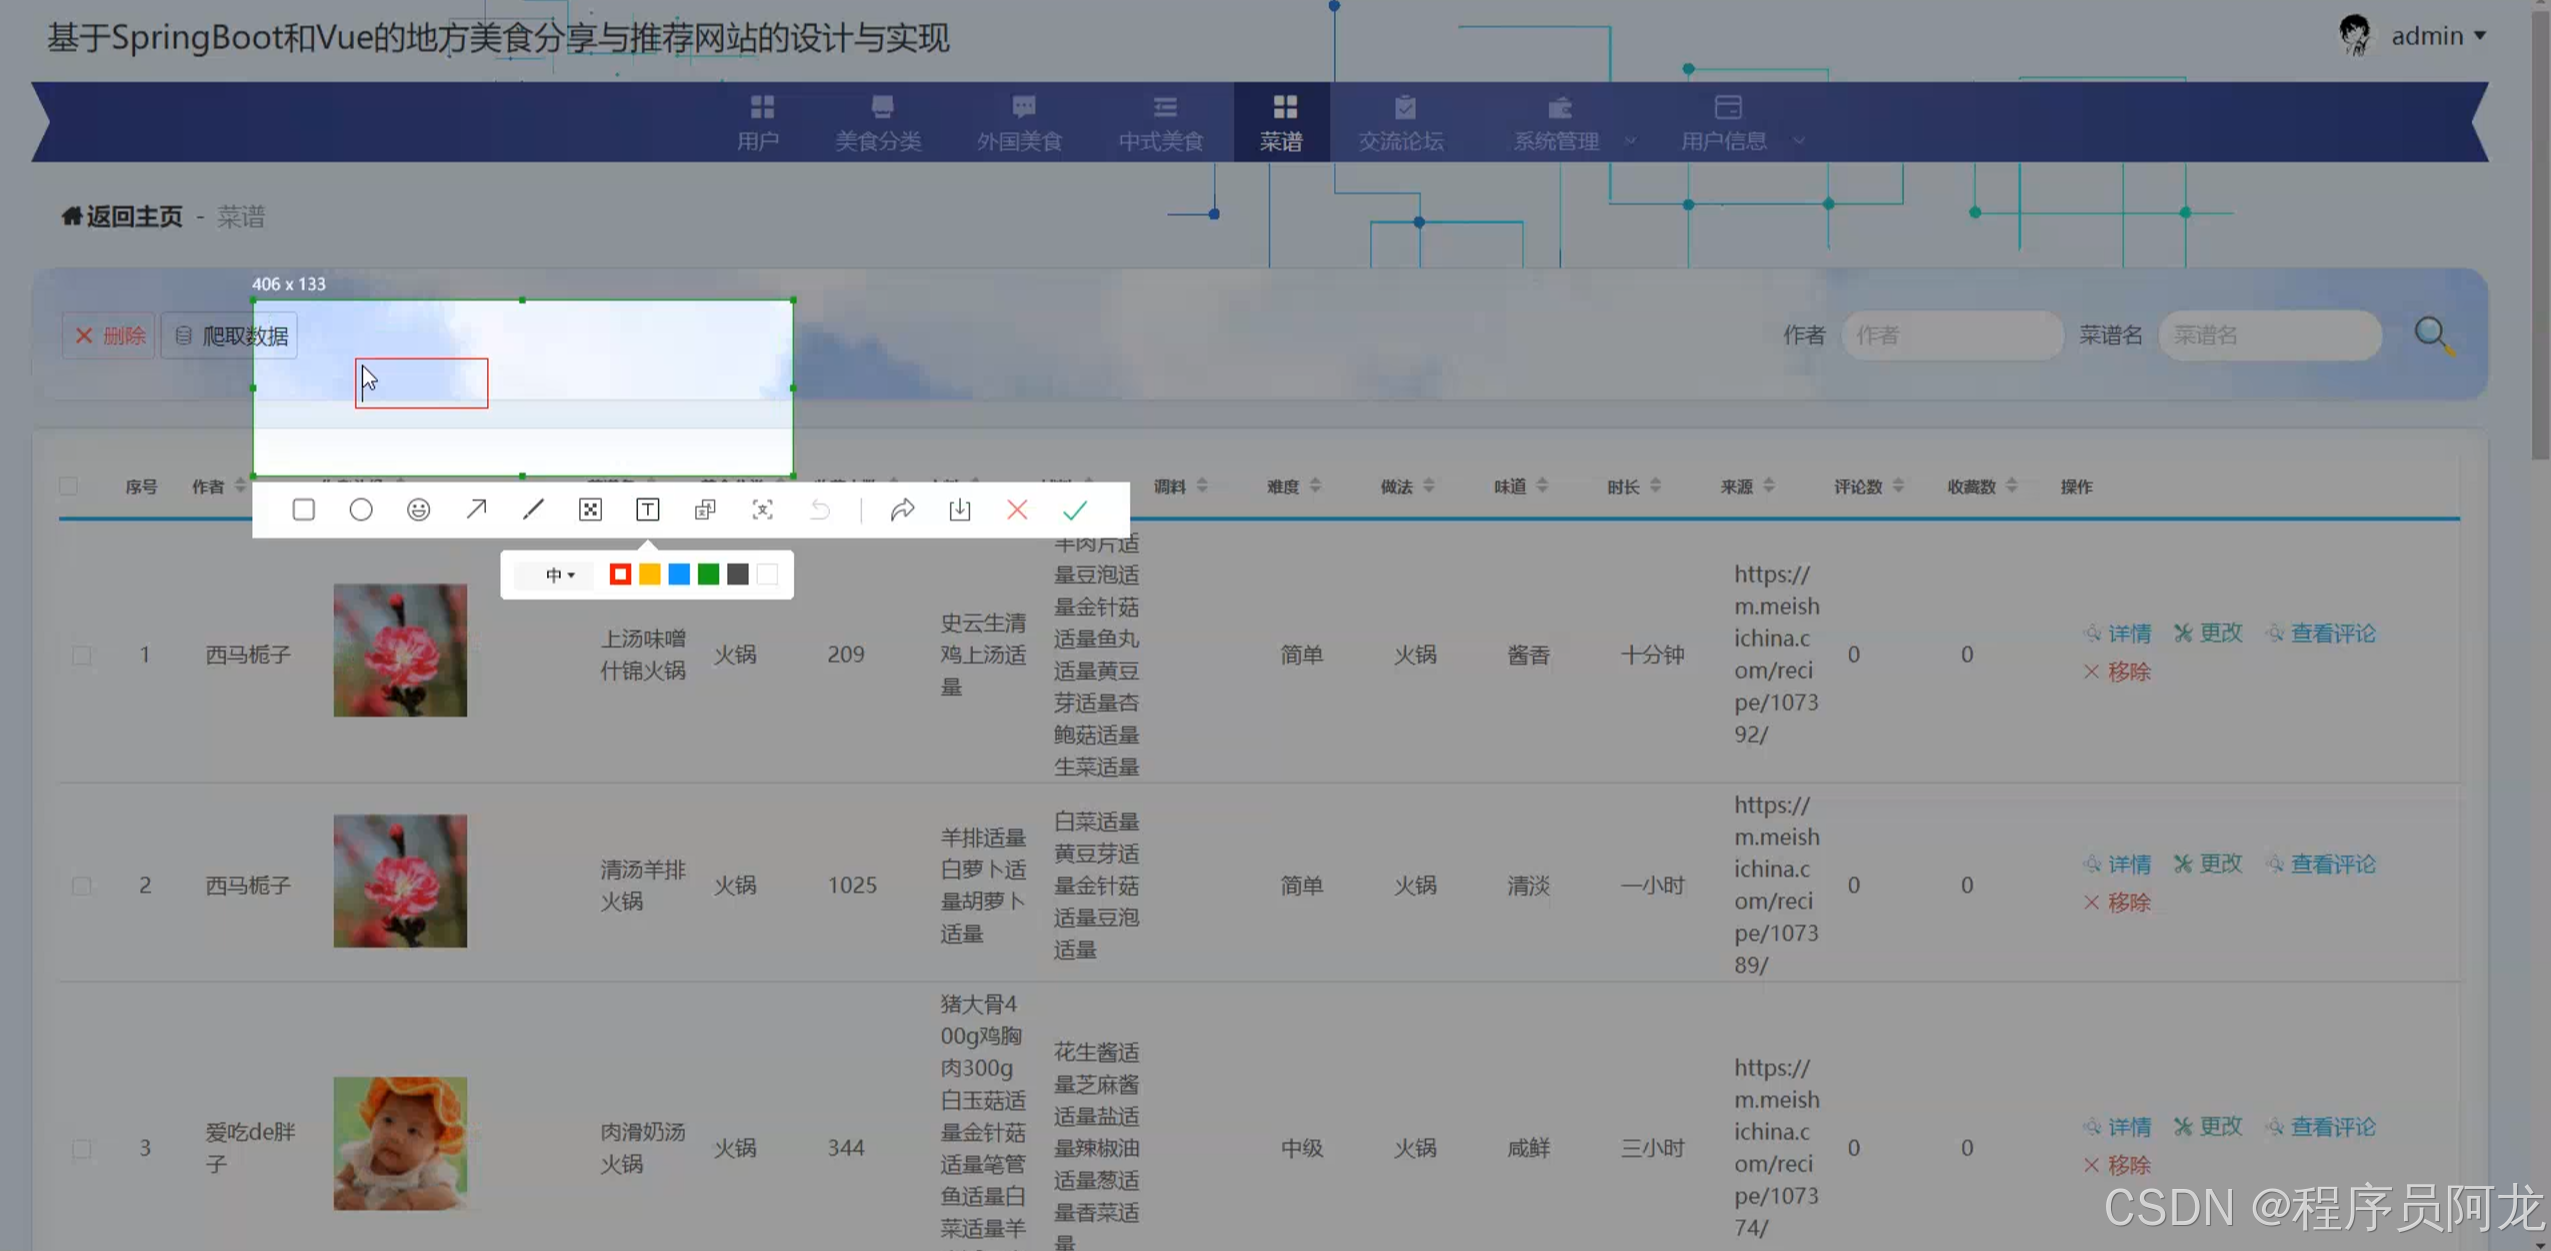Click the mosaic blur tool

pyautogui.click(x=590, y=510)
